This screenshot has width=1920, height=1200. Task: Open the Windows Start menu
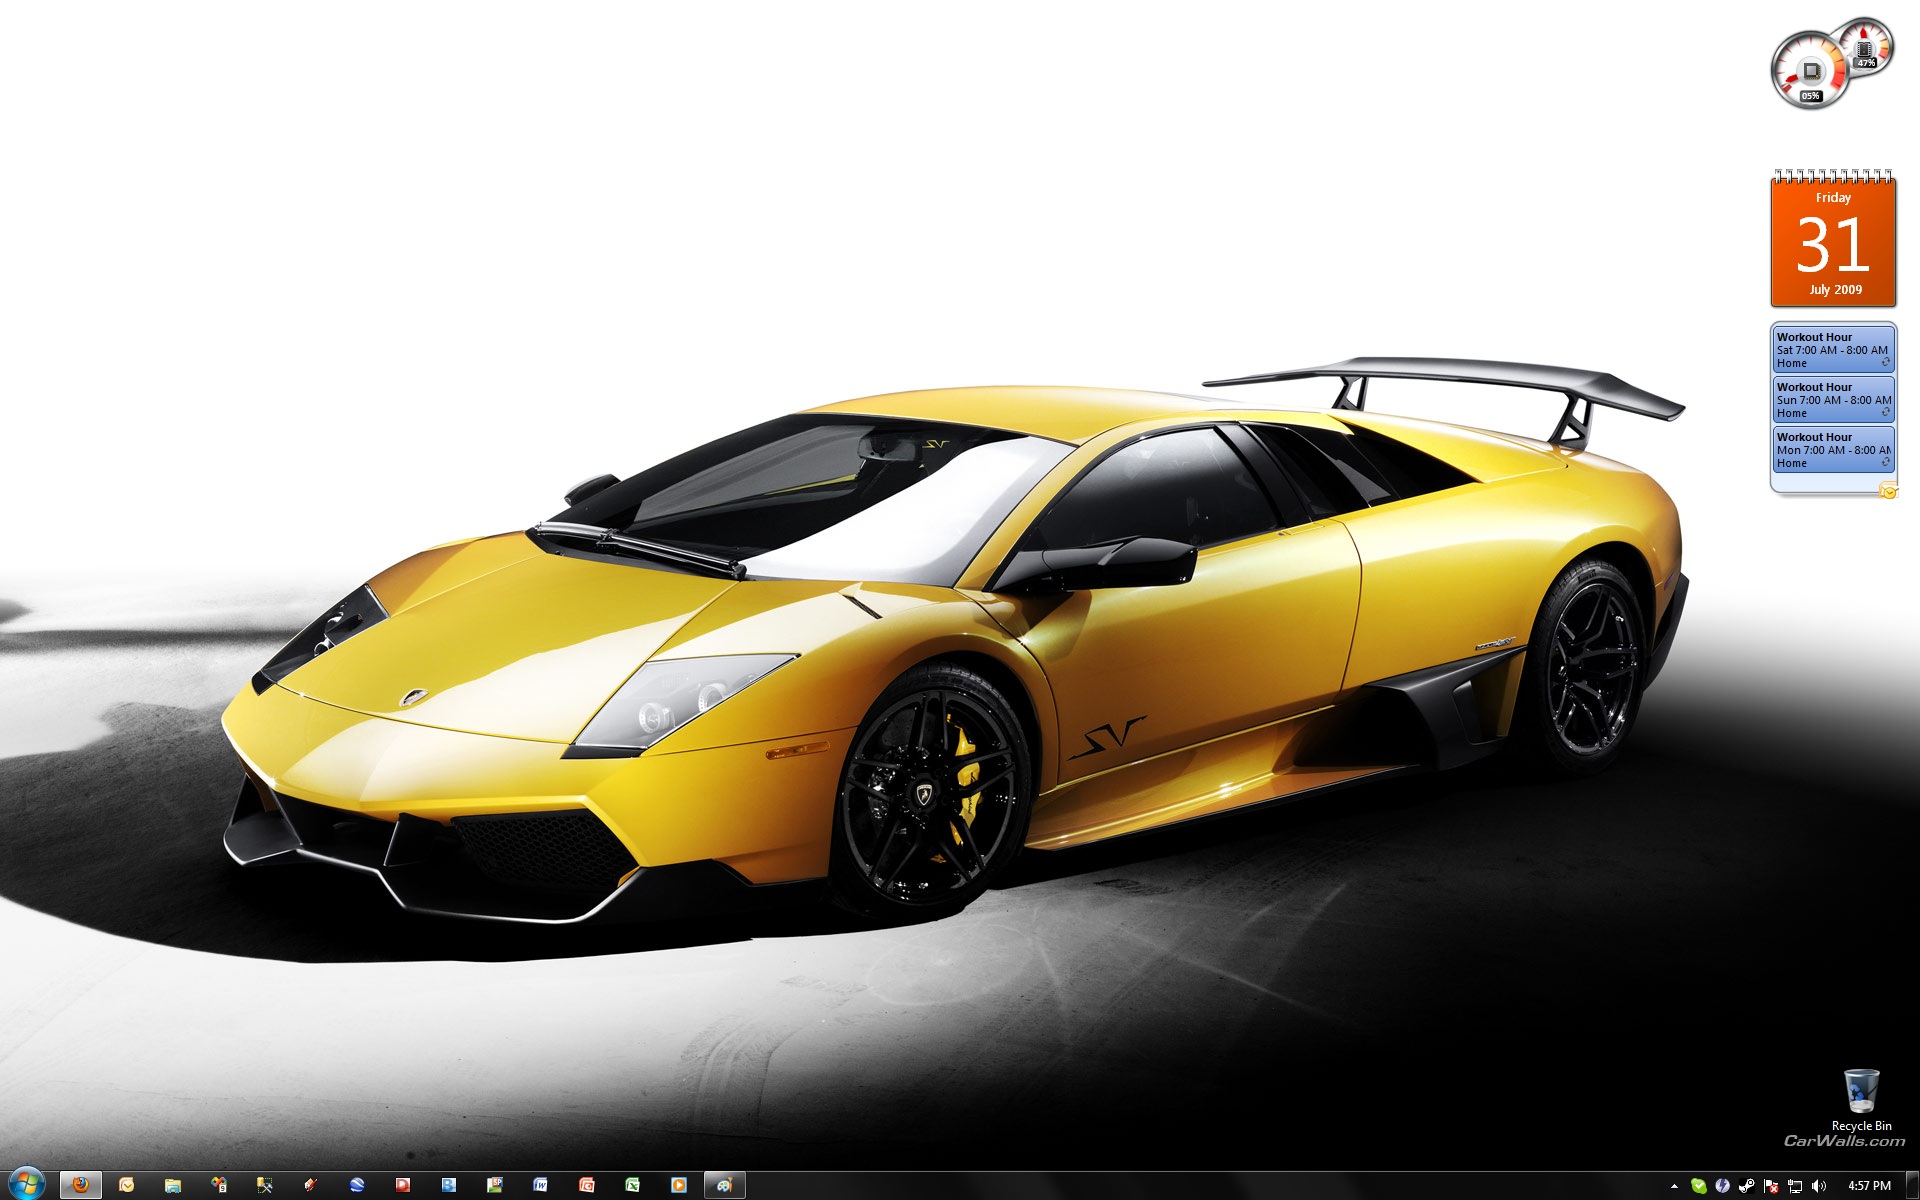[25, 1184]
